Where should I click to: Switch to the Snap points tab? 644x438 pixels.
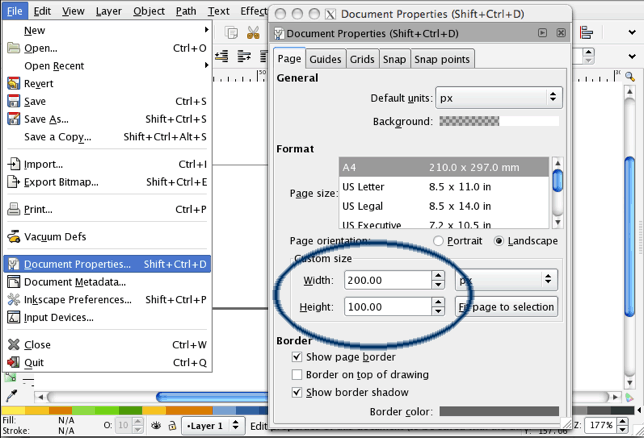click(x=442, y=59)
